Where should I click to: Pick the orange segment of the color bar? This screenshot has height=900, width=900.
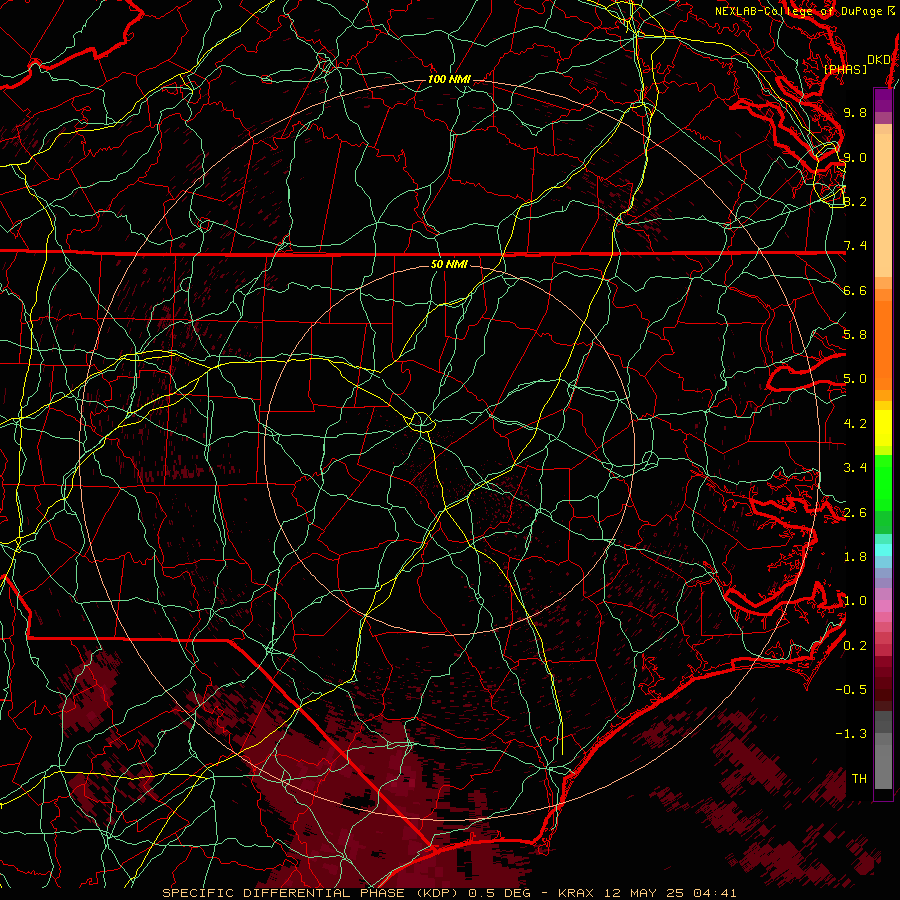883,344
